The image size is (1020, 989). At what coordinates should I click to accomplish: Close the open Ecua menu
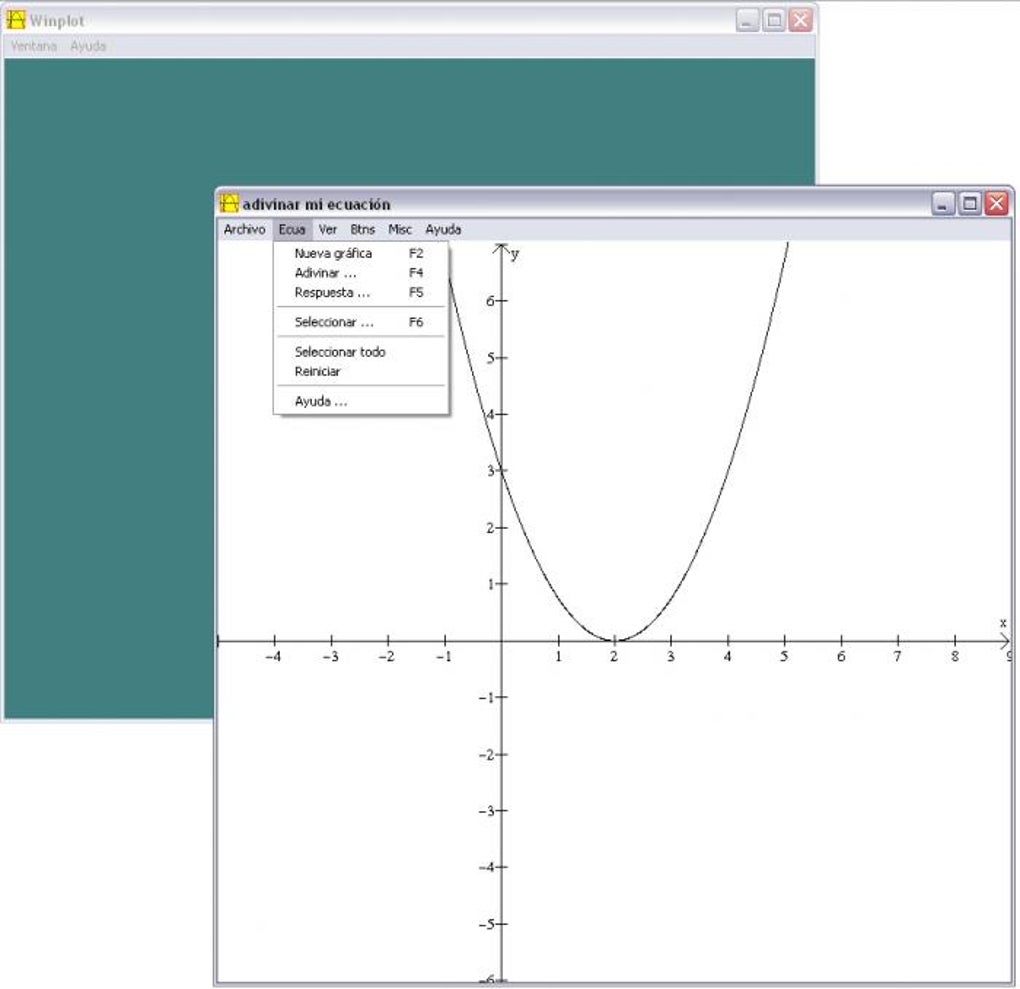coord(292,229)
